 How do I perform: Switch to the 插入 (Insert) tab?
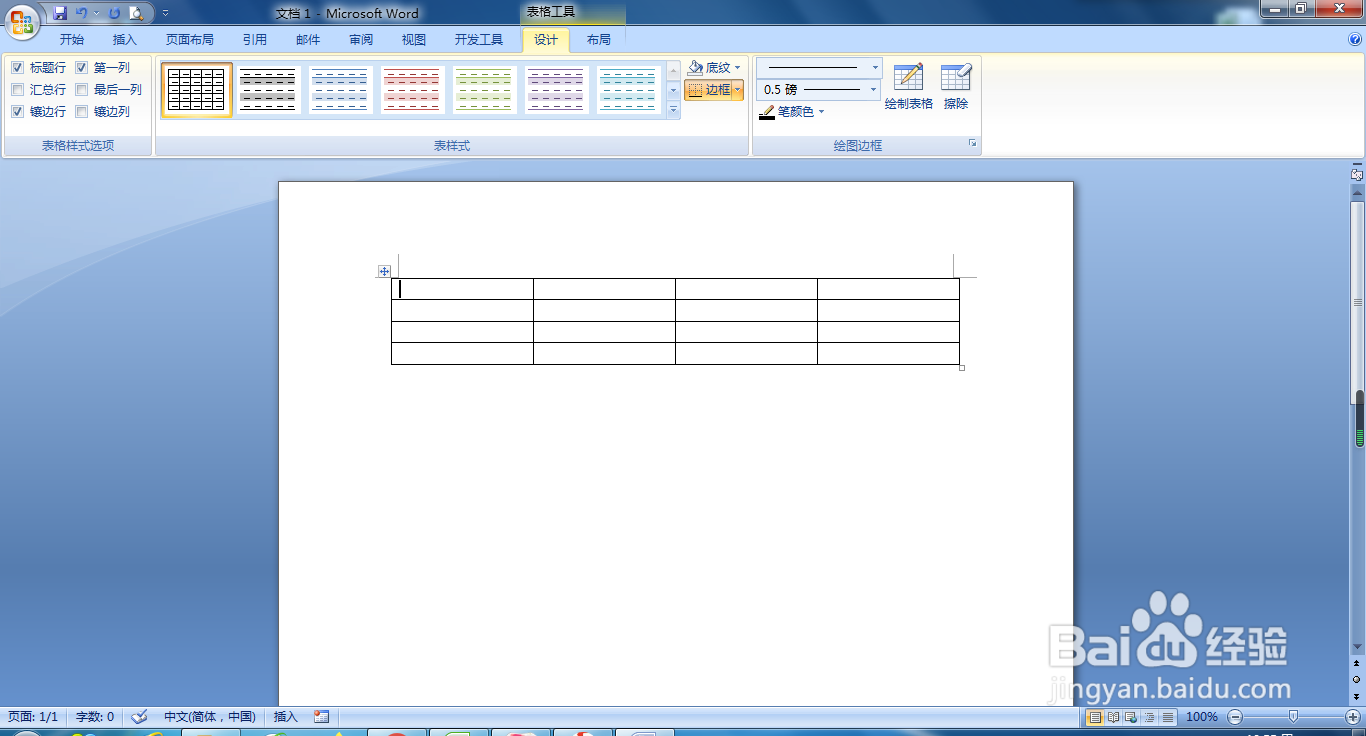click(x=125, y=40)
